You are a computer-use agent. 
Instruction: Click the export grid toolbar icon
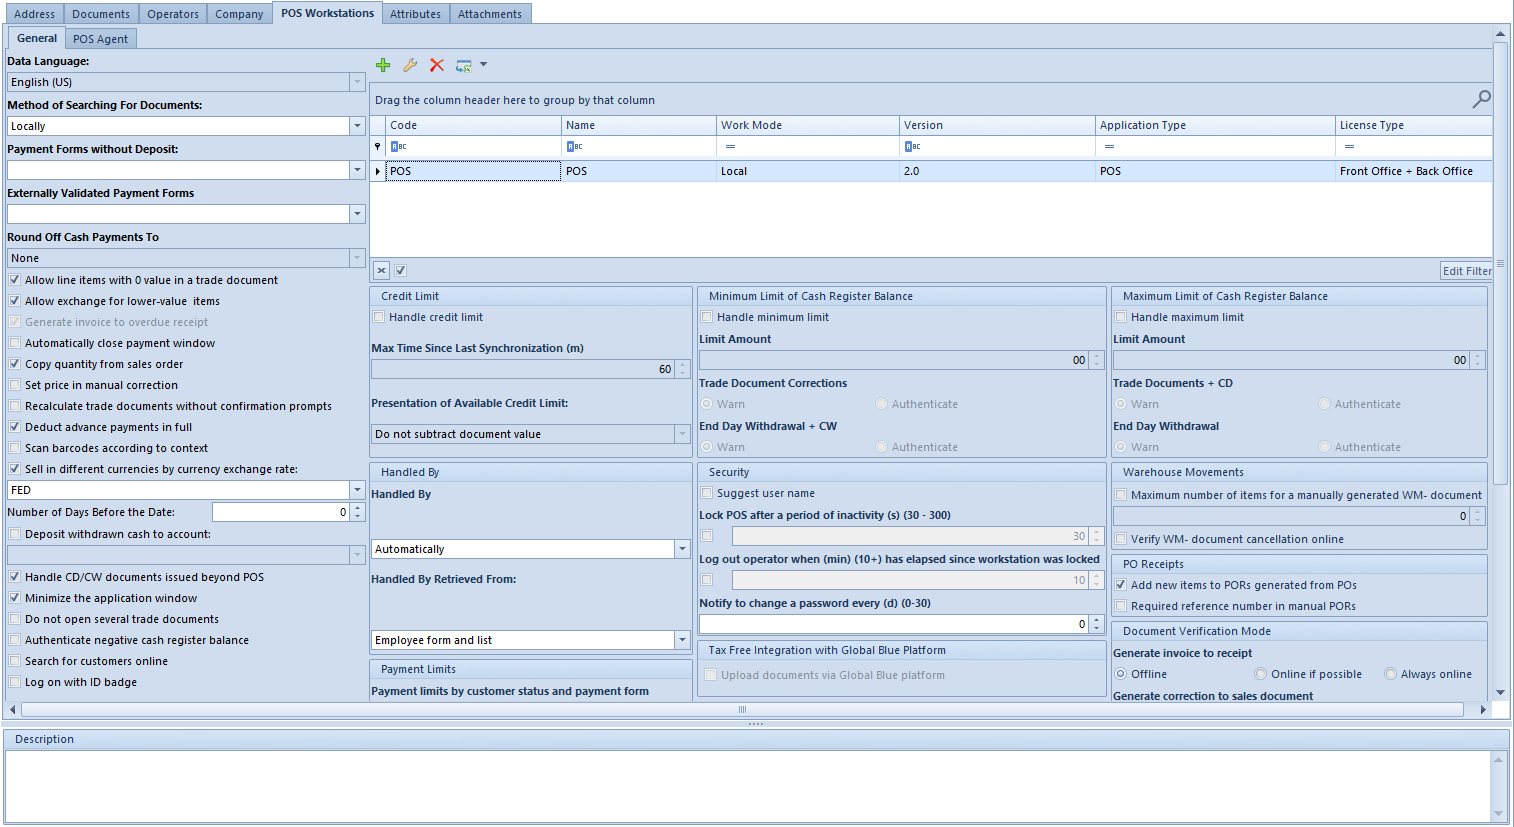pos(464,65)
